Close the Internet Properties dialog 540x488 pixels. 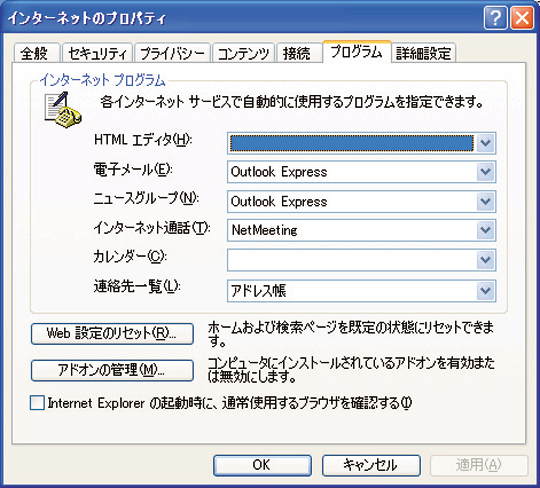pos(521,18)
